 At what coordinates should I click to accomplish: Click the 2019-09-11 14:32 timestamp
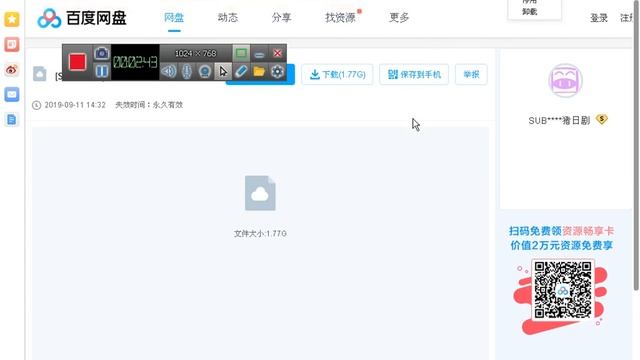(x=75, y=105)
